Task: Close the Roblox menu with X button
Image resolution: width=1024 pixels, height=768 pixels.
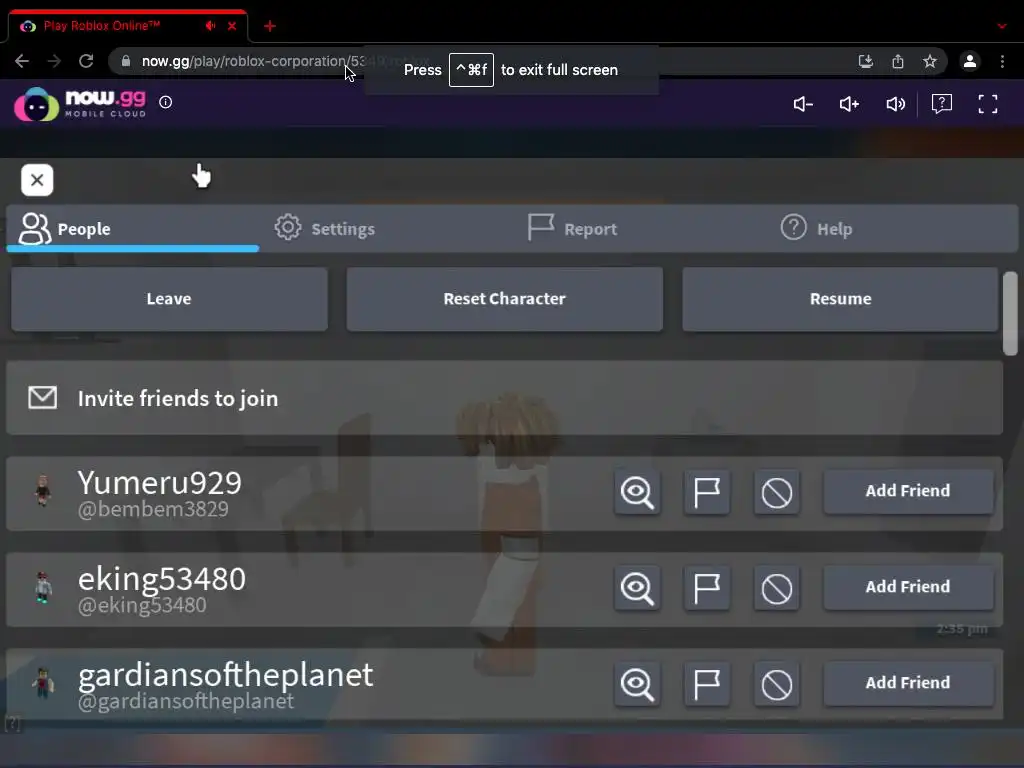Action: coord(37,180)
